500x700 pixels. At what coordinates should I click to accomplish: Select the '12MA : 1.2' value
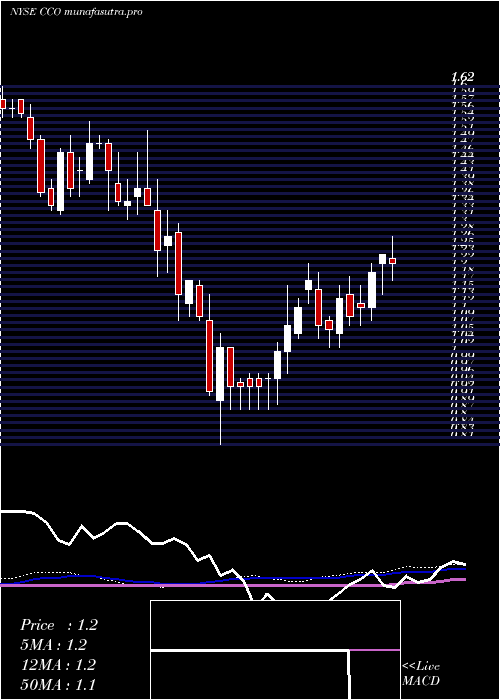[x=58, y=665]
